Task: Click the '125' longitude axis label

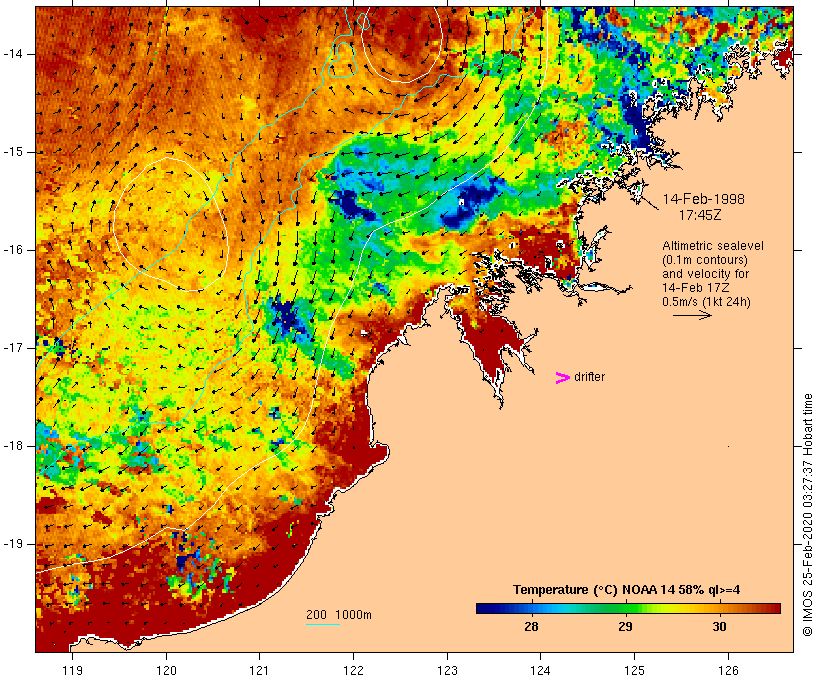Action: point(634,670)
